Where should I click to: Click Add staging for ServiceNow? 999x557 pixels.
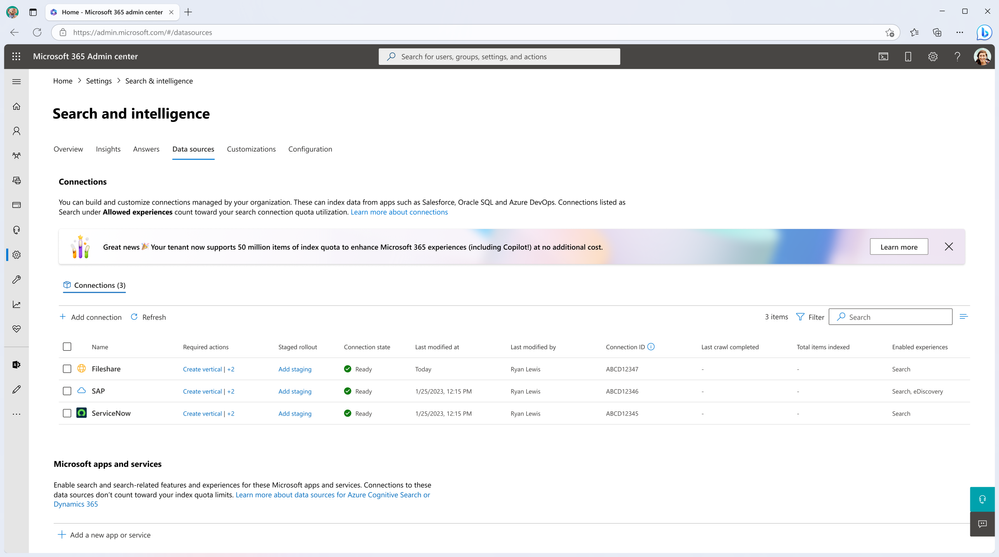295,414
